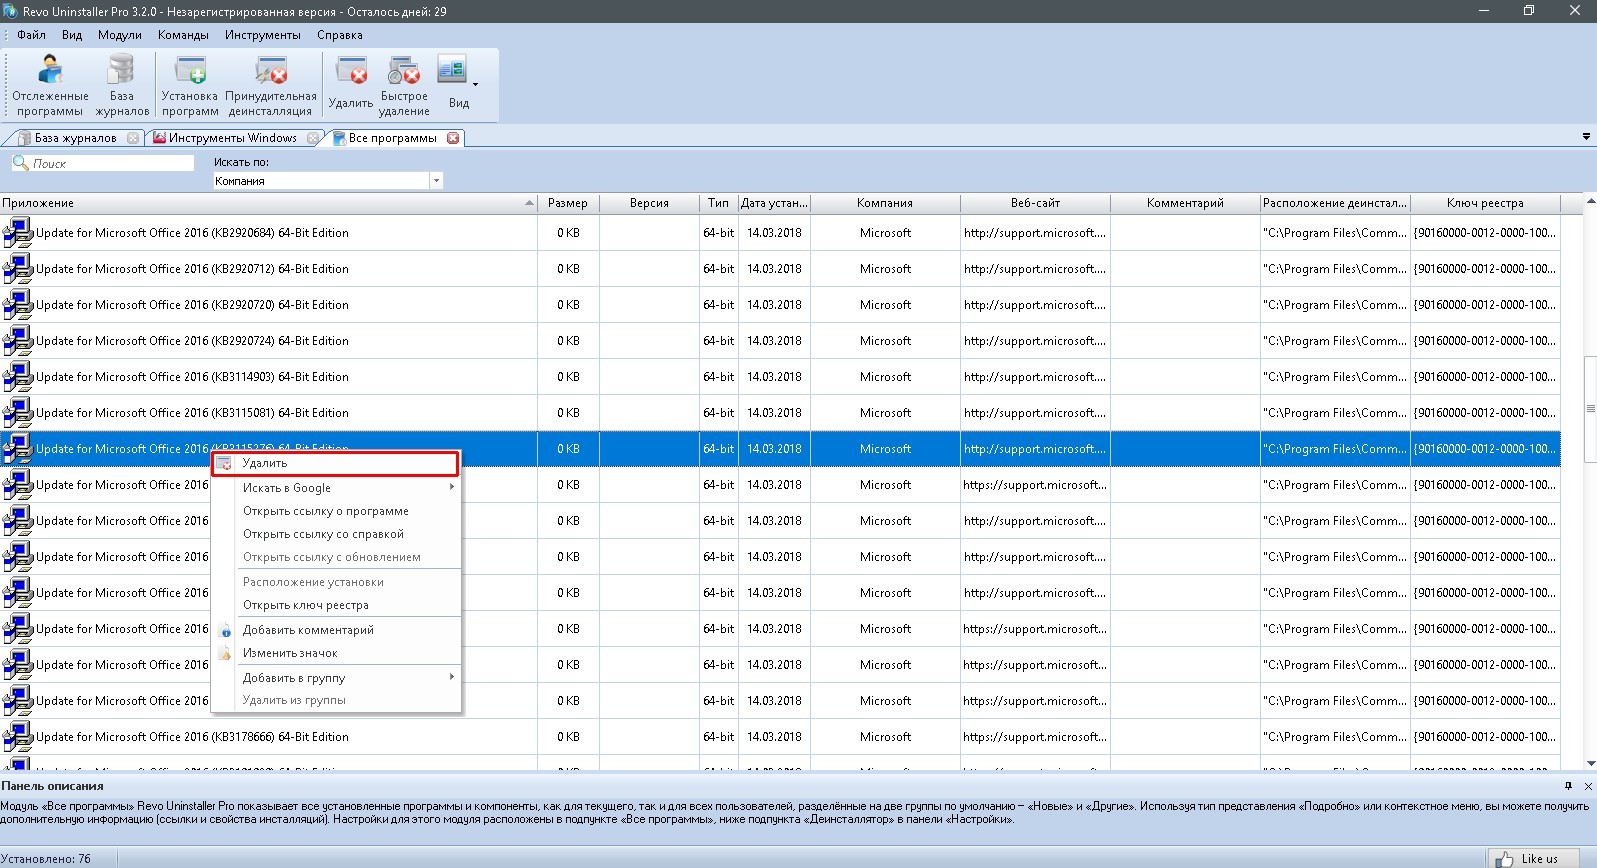This screenshot has height=868, width=1597.
Task: Choose Открыть ключ реестра menu item
Action: tap(335, 605)
